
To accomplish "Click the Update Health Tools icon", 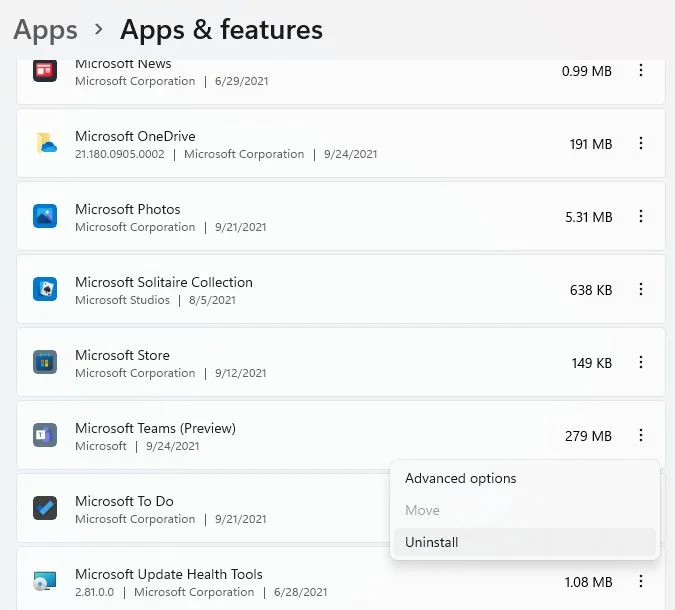I will click(45, 581).
